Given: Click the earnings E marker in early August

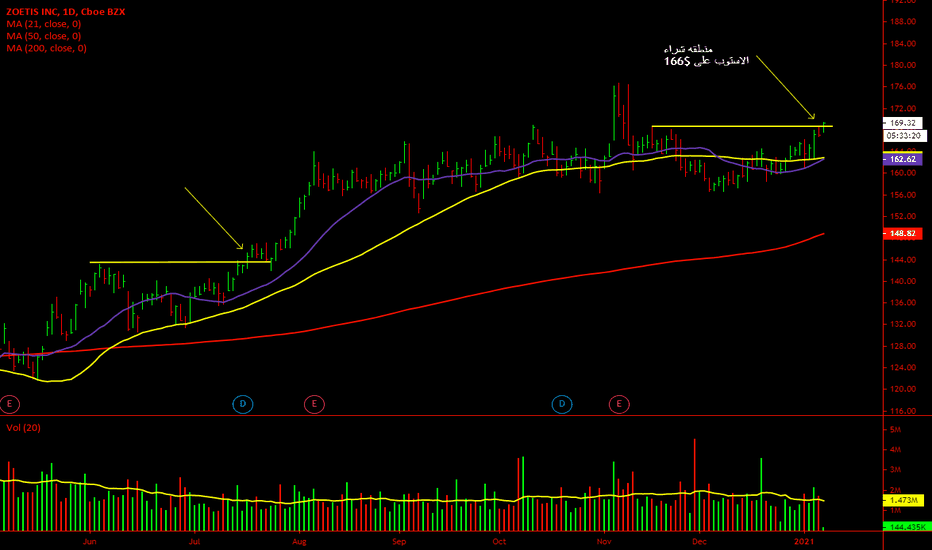Looking at the screenshot, I should (x=314, y=404).
